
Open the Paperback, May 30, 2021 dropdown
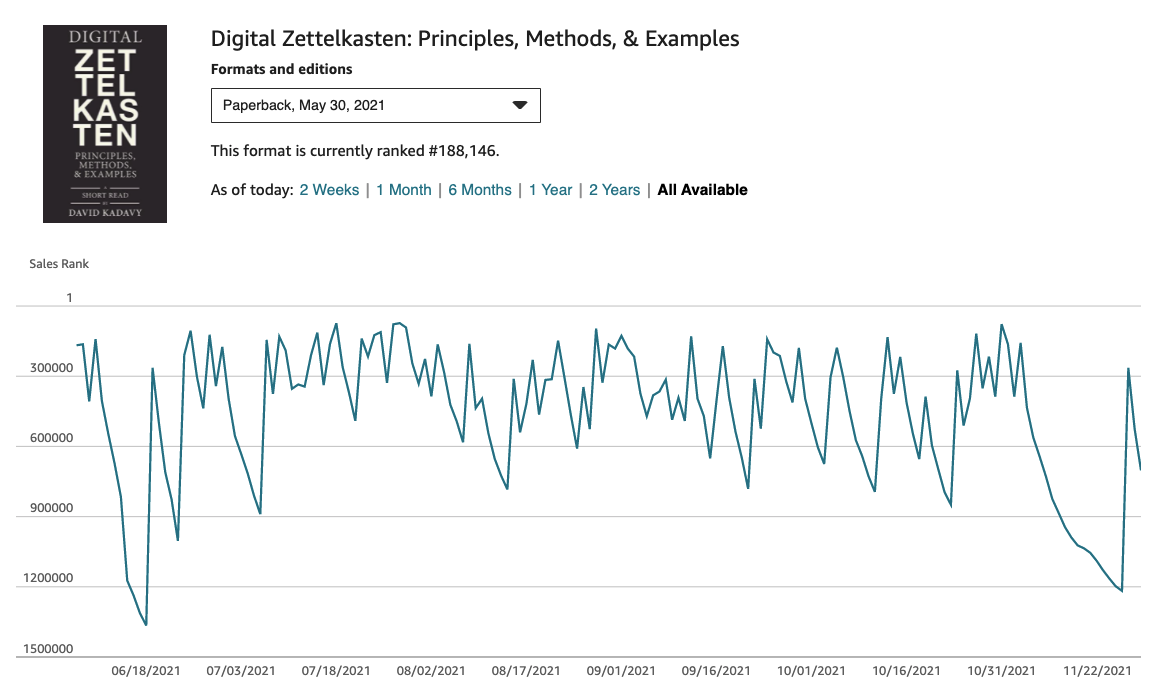point(375,105)
